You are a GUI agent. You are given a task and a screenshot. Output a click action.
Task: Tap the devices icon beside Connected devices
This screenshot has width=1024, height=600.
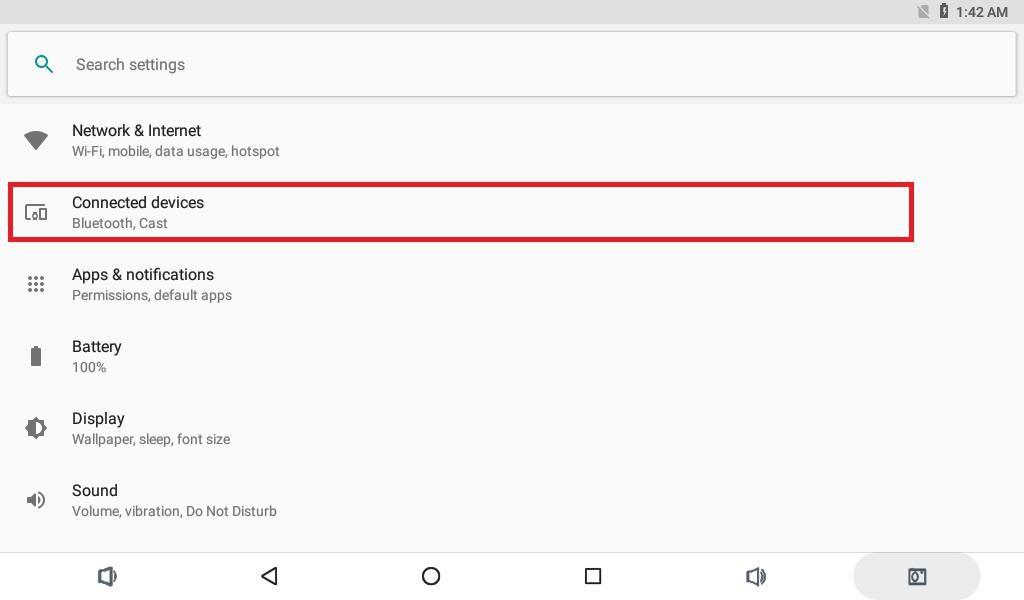tap(36, 212)
